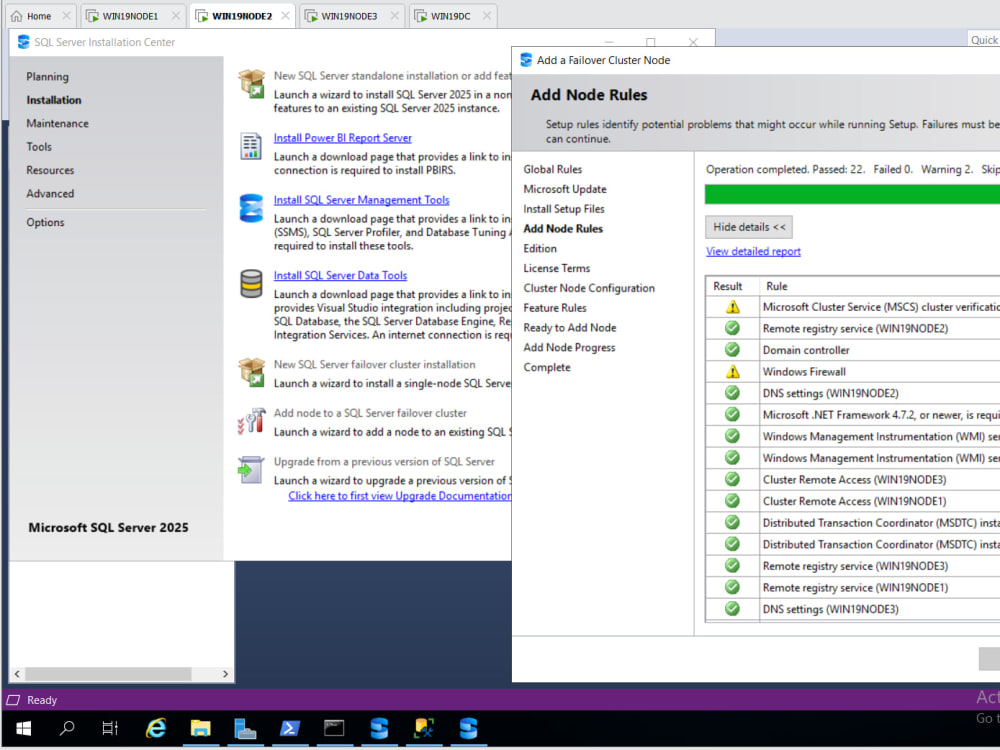Click the warning icon for Windows Firewall rule

(x=733, y=371)
